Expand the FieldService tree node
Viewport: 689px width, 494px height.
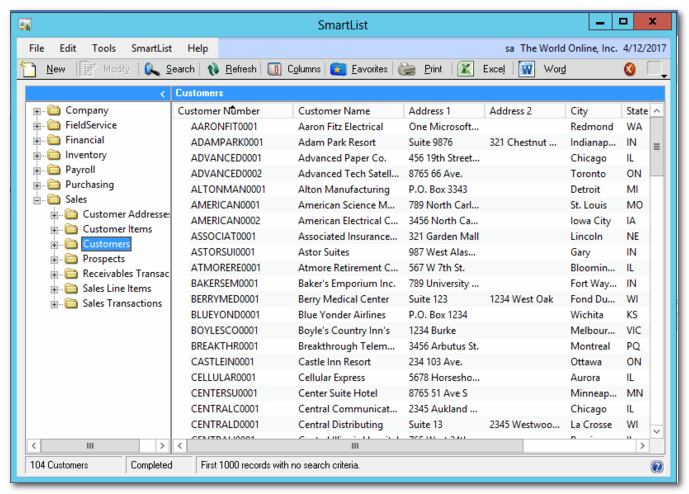tap(37, 126)
